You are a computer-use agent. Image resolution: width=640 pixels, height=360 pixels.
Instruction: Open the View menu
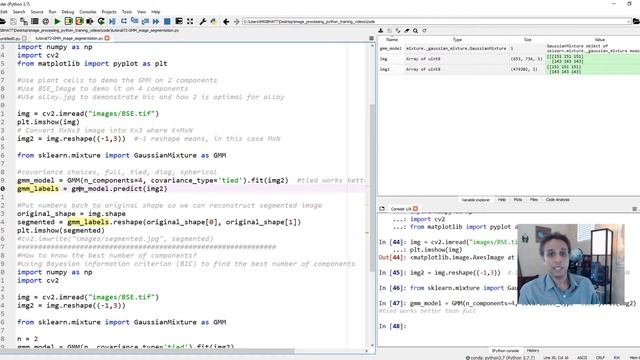coord(141,12)
